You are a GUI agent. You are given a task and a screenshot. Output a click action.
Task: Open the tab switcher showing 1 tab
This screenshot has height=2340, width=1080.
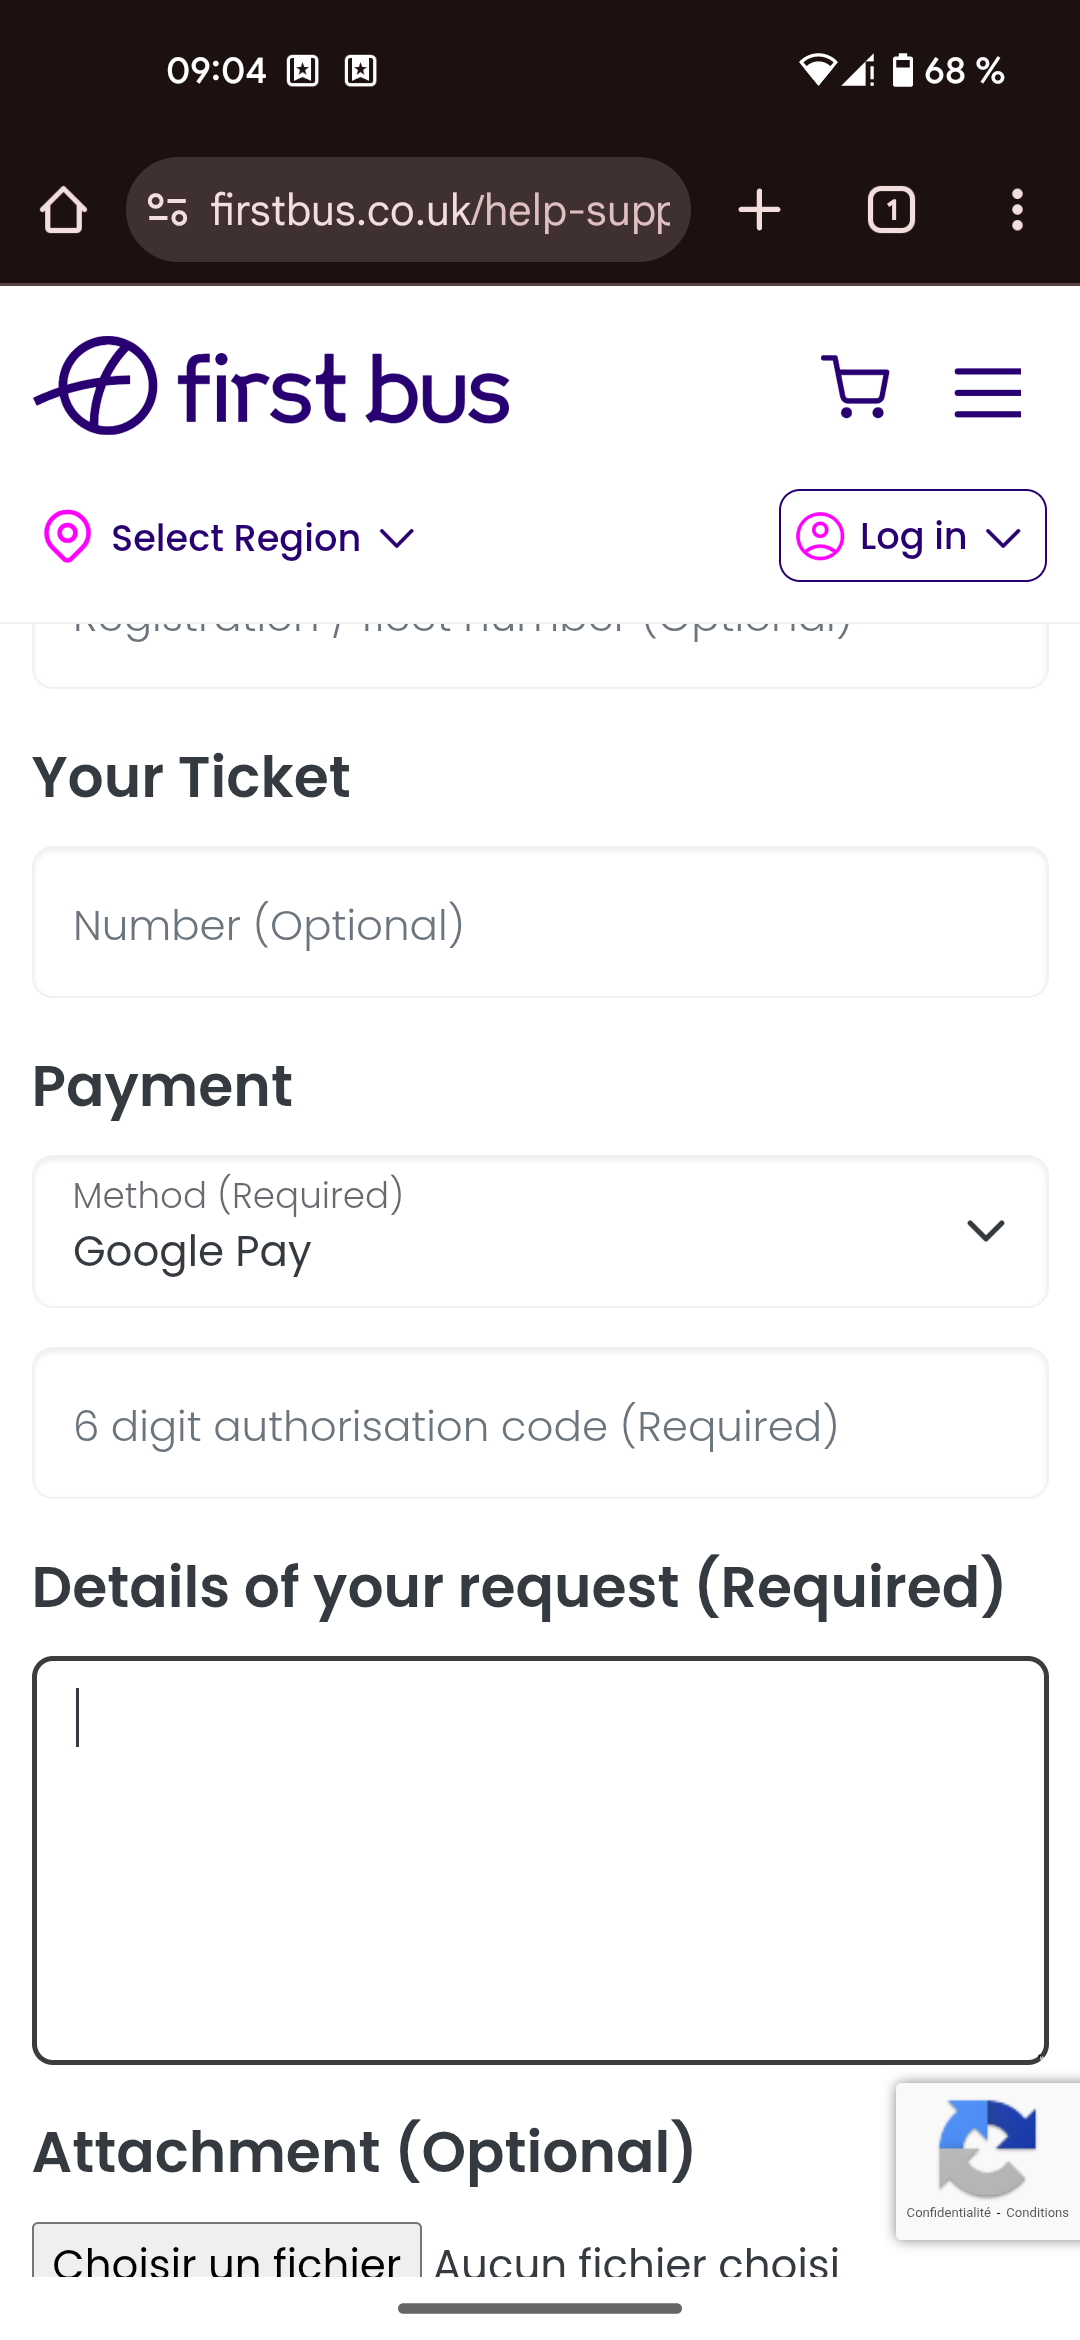(891, 210)
